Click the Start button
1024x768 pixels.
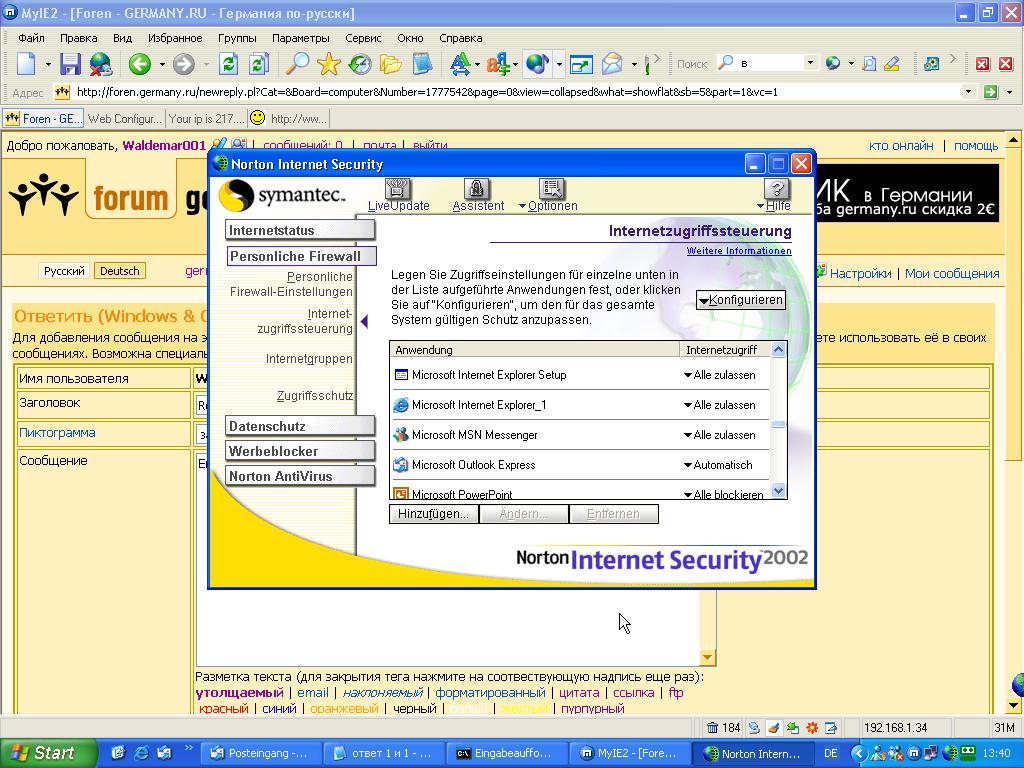47,753
